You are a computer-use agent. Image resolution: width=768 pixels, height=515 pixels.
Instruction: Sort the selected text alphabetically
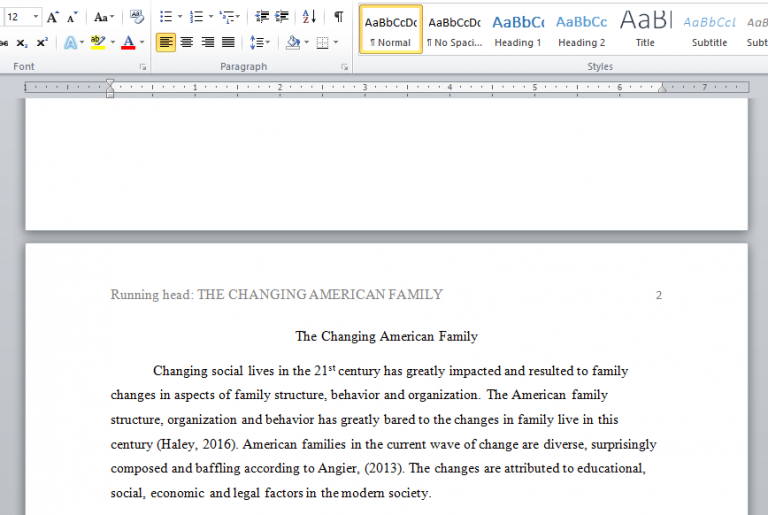(x=309, y=17)
